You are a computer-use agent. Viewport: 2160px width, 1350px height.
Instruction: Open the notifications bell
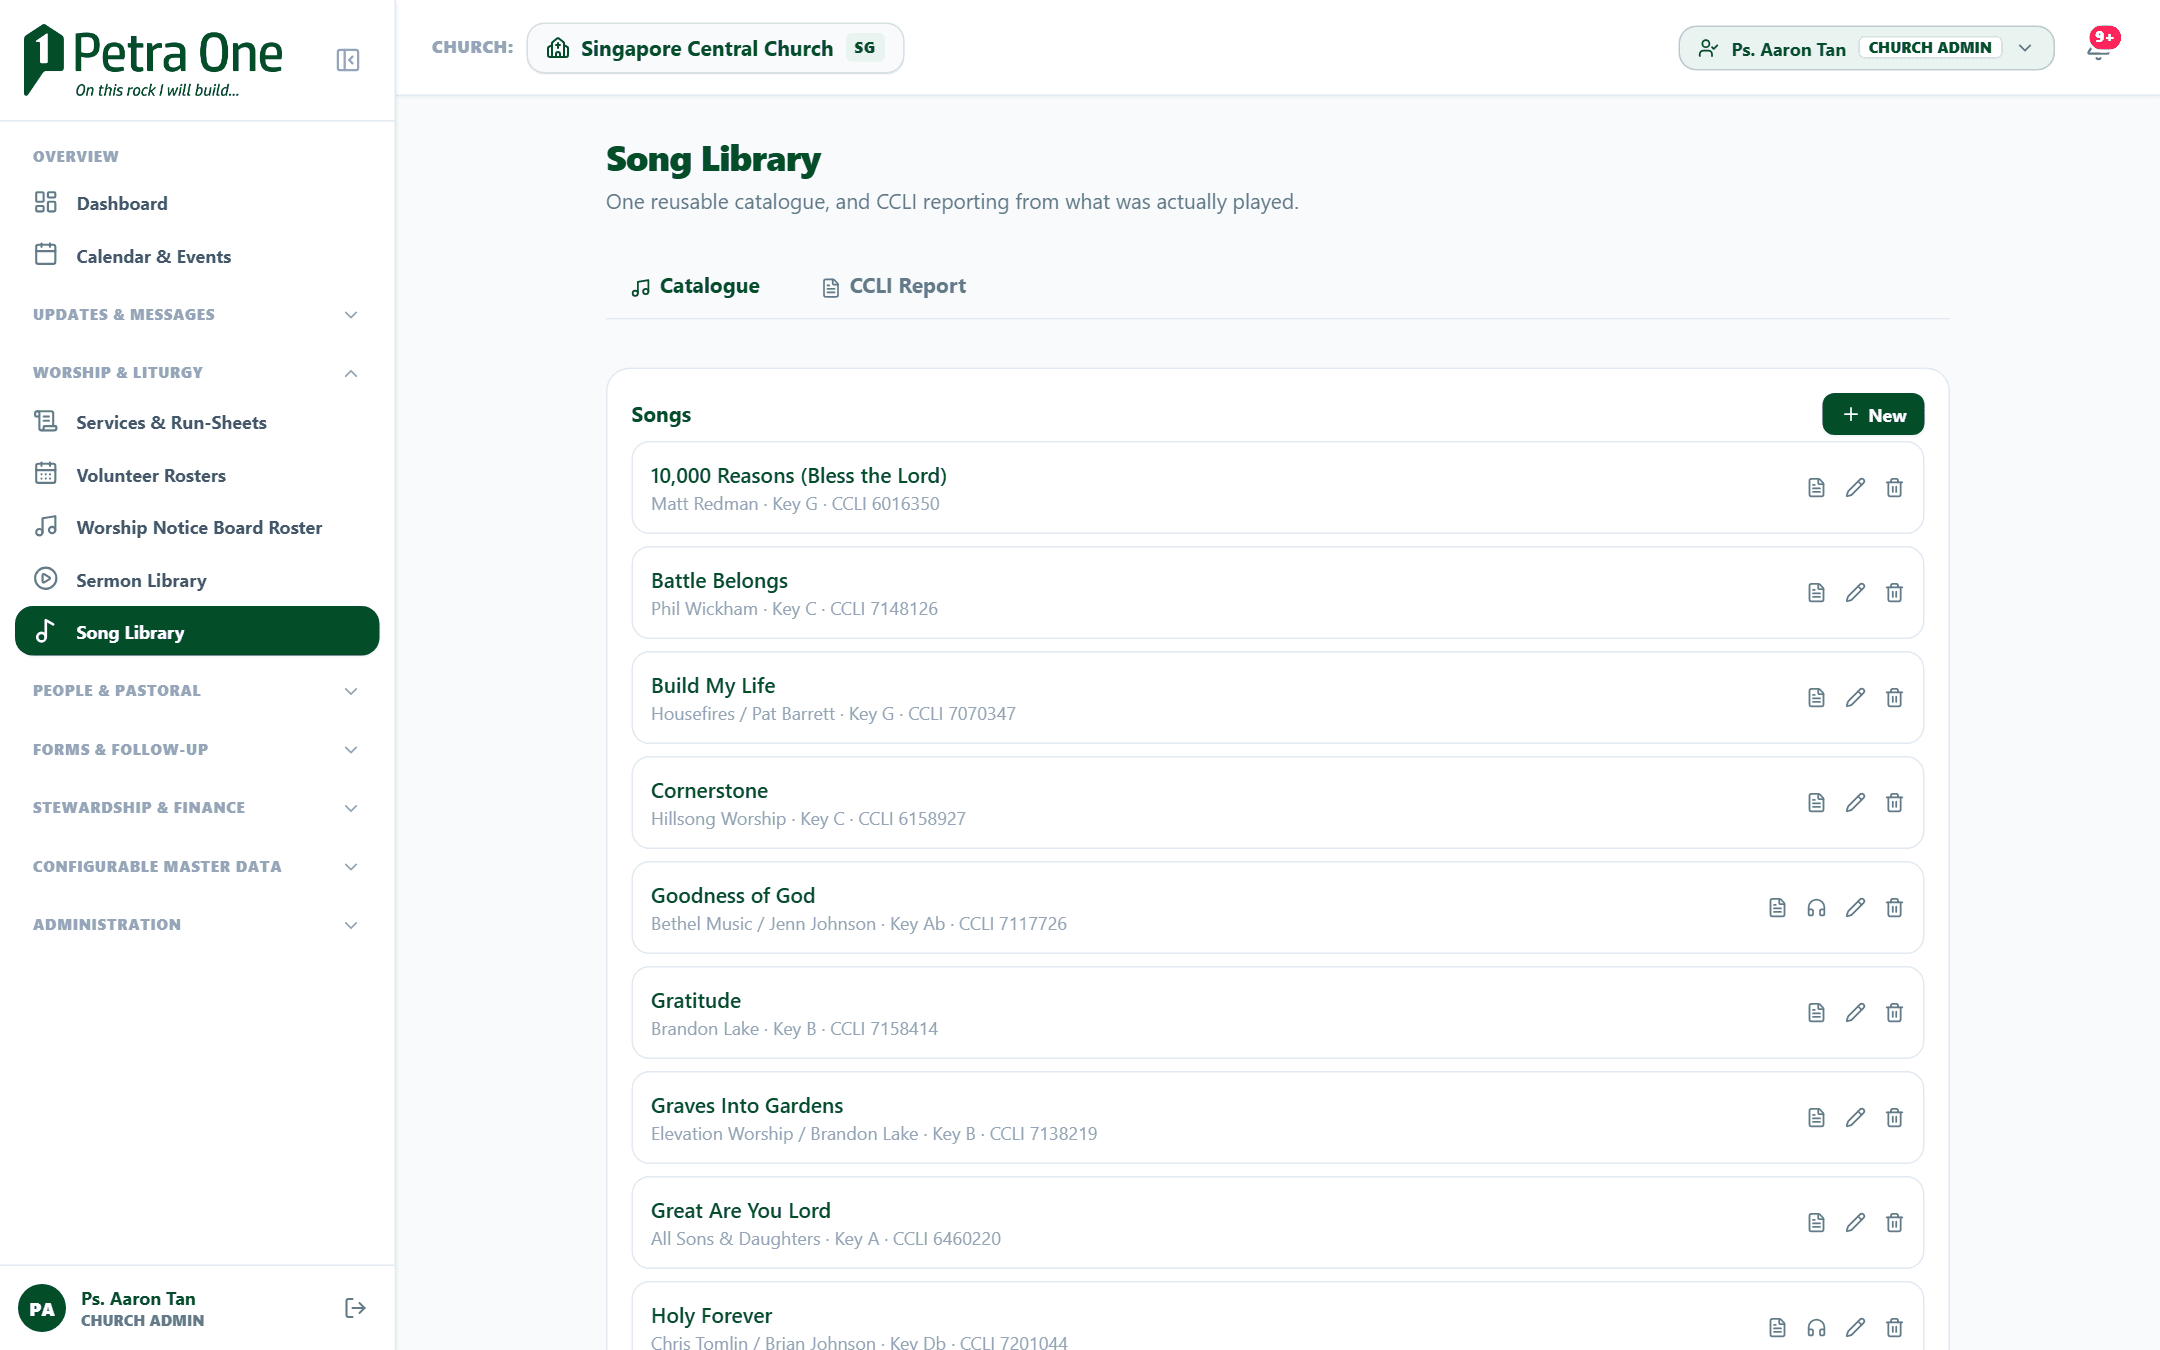[x=2098, y=49]
